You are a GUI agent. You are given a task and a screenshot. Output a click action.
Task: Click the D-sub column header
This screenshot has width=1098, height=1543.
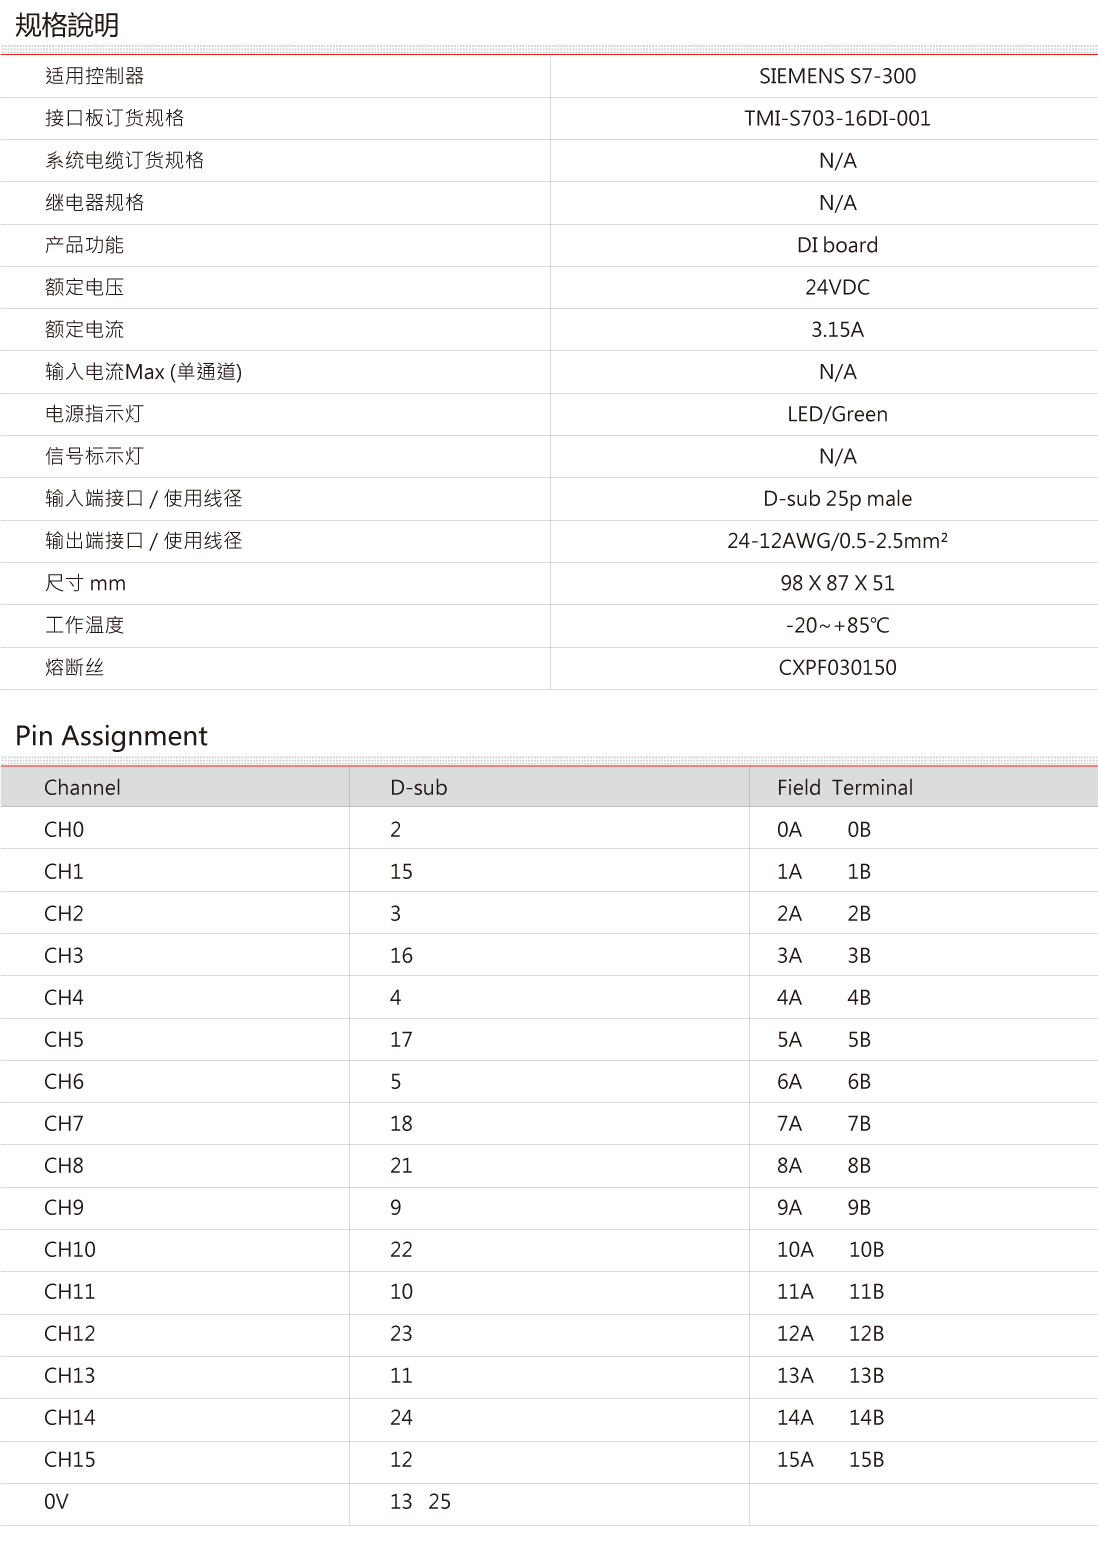coord(418,787)
